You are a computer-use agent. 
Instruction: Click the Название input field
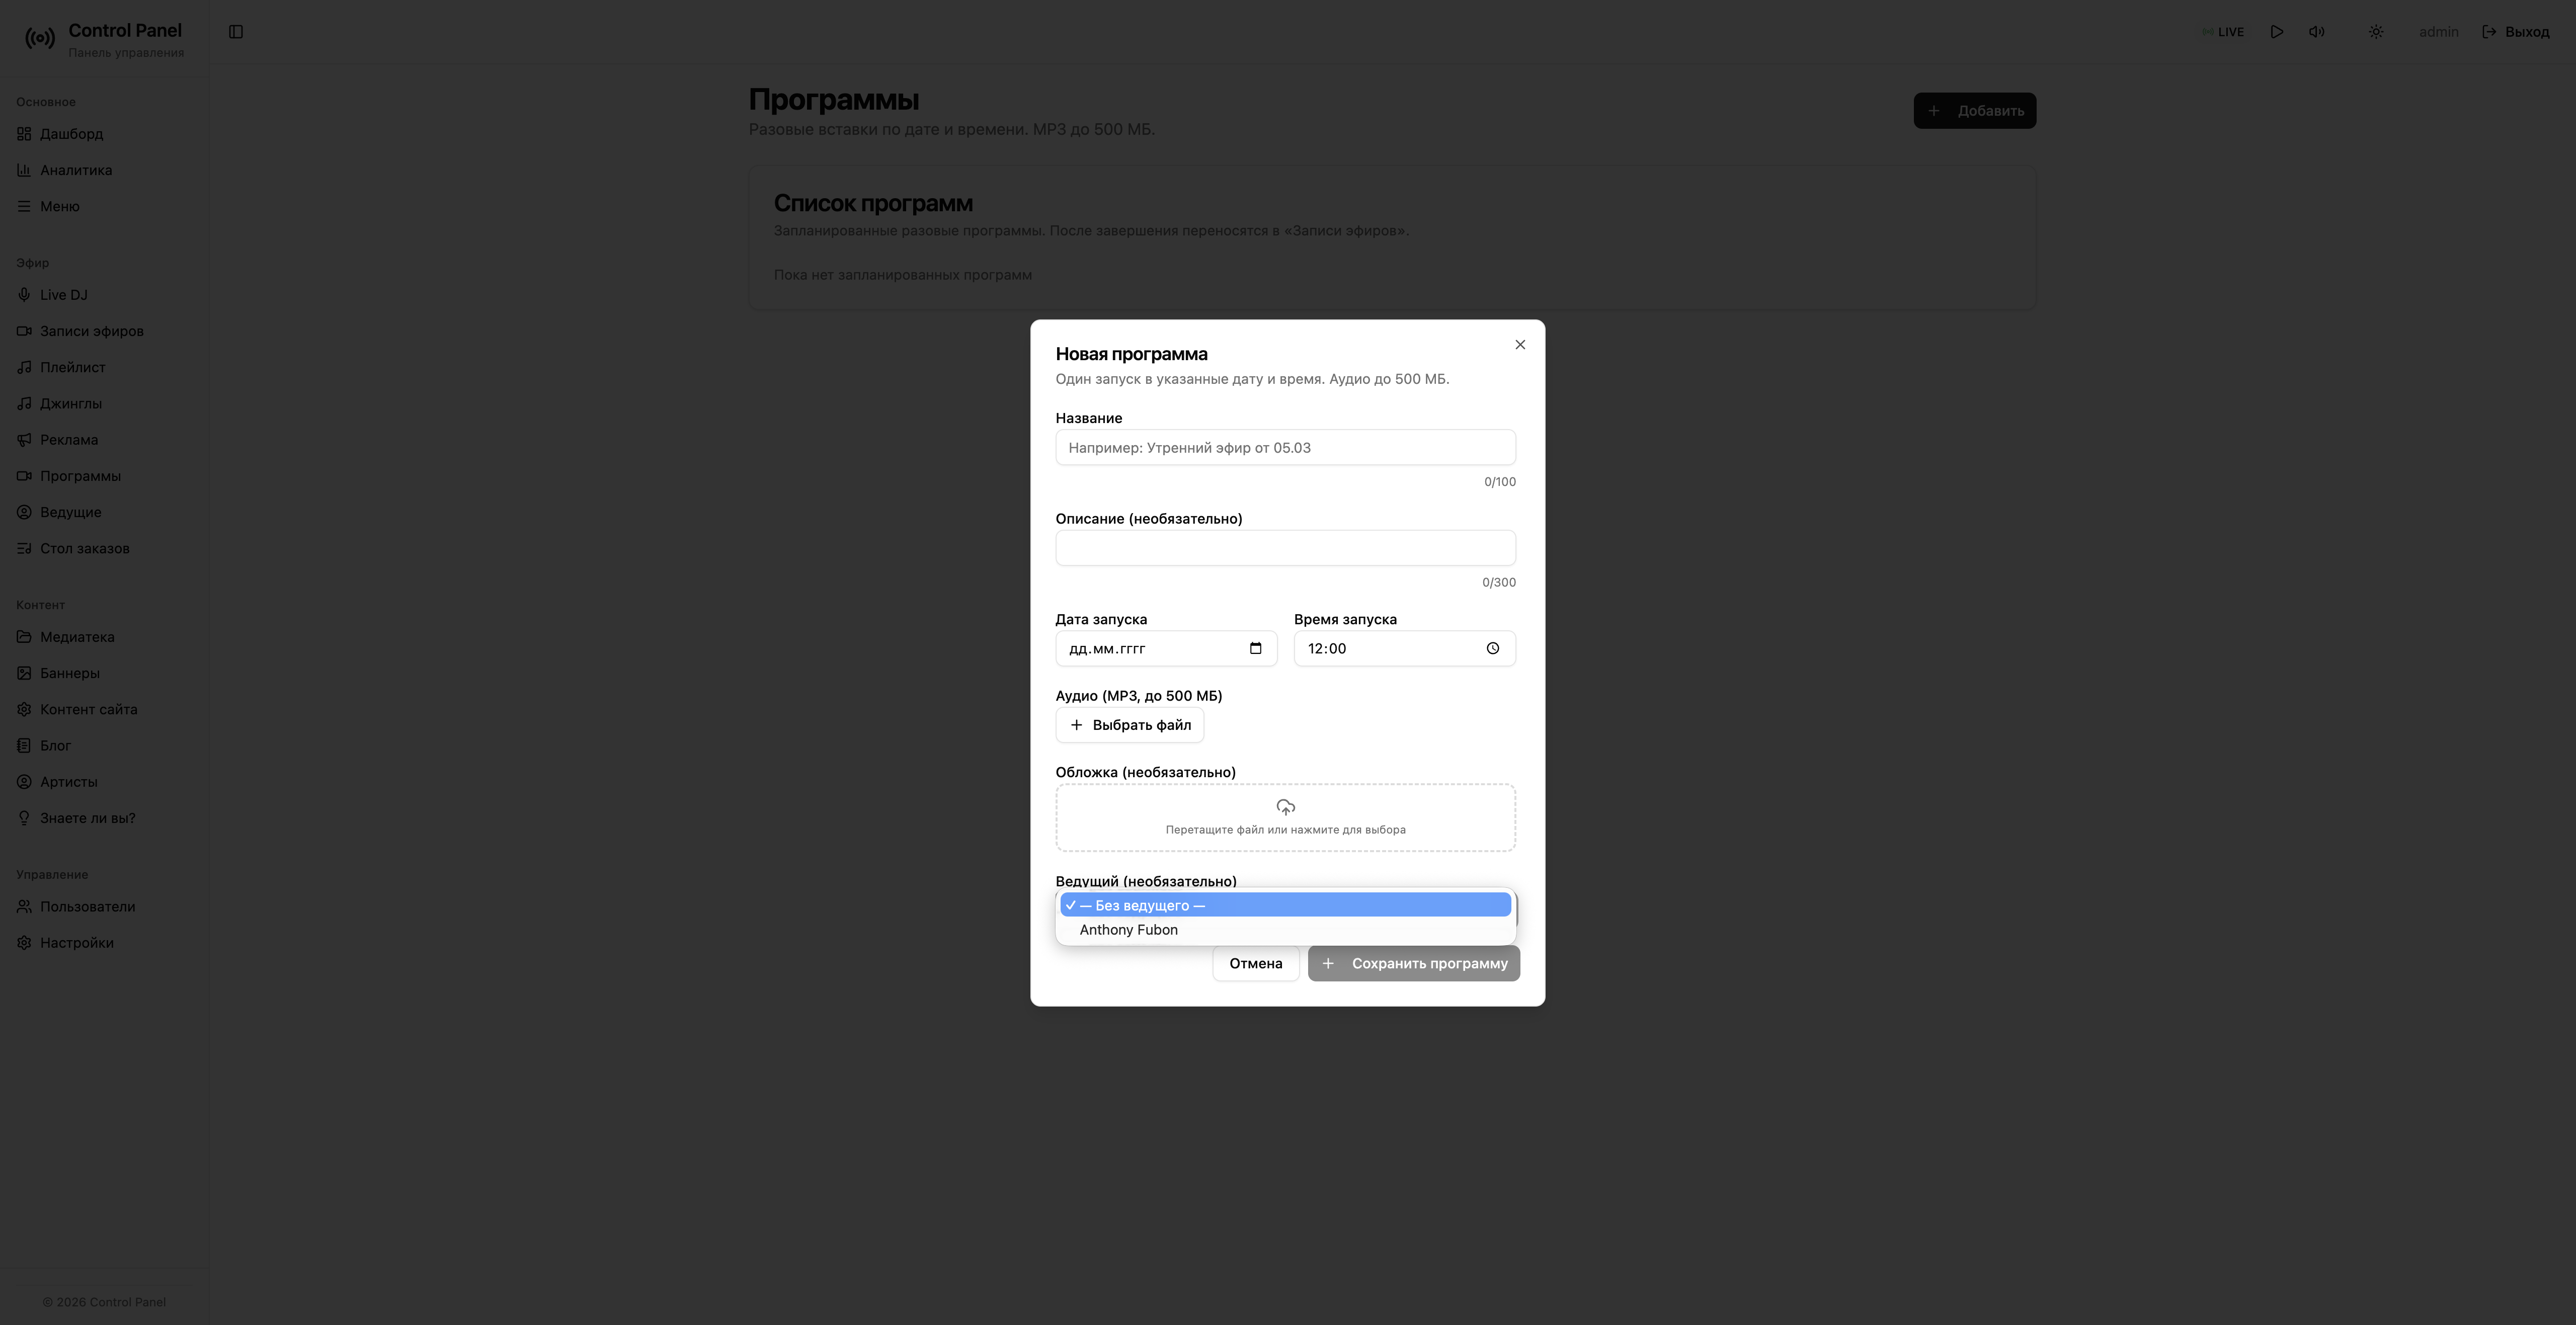coord(1285,447)
